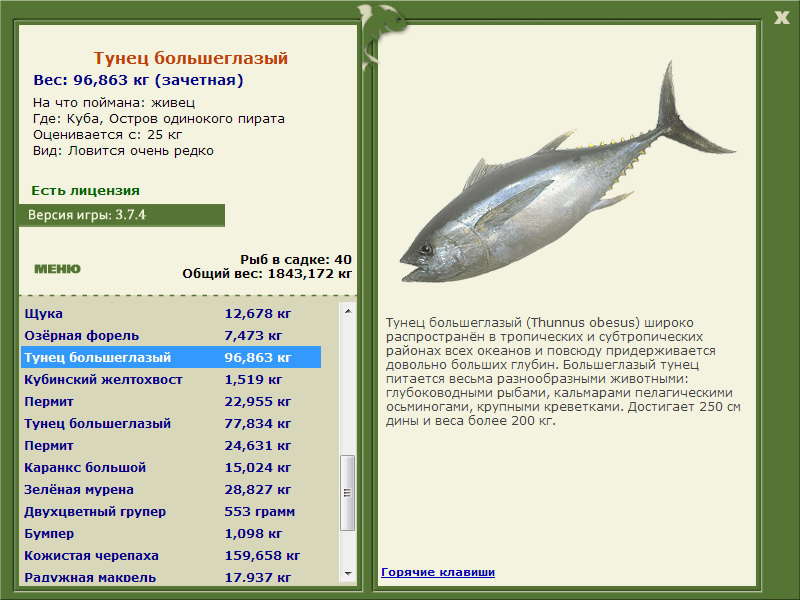This screenshot has height=600, width=800.
Task: Open the Горячие клавиши link
Action: point(438,572)
